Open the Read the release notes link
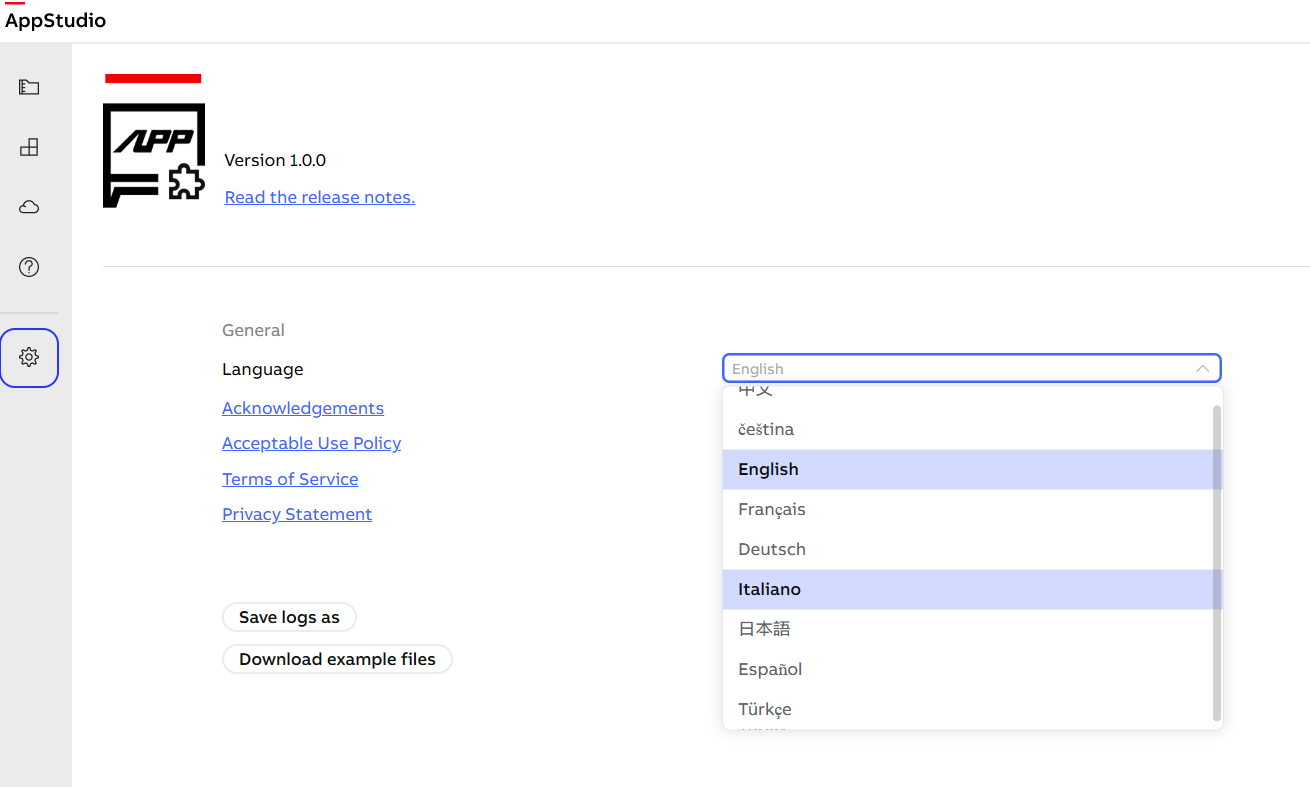Image resolution: width=1310 pixels, height=787 pixels. coord(319,197)
